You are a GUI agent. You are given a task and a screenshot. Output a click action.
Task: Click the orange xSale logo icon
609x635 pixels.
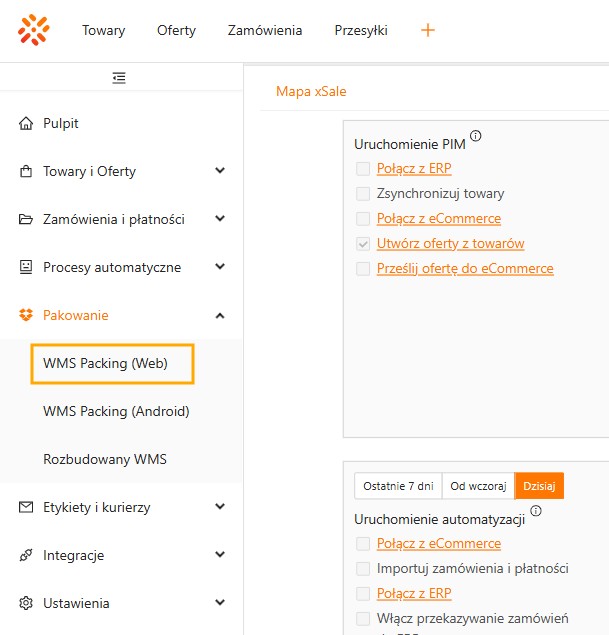(33, 30)
